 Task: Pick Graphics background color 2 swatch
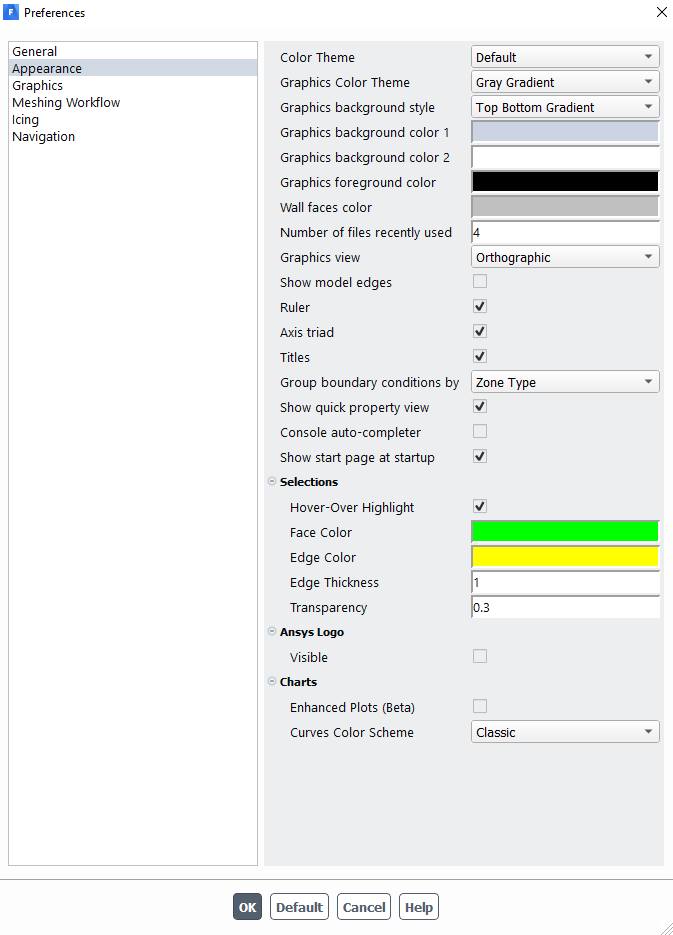pyautogui.click(x=565, y=157)
